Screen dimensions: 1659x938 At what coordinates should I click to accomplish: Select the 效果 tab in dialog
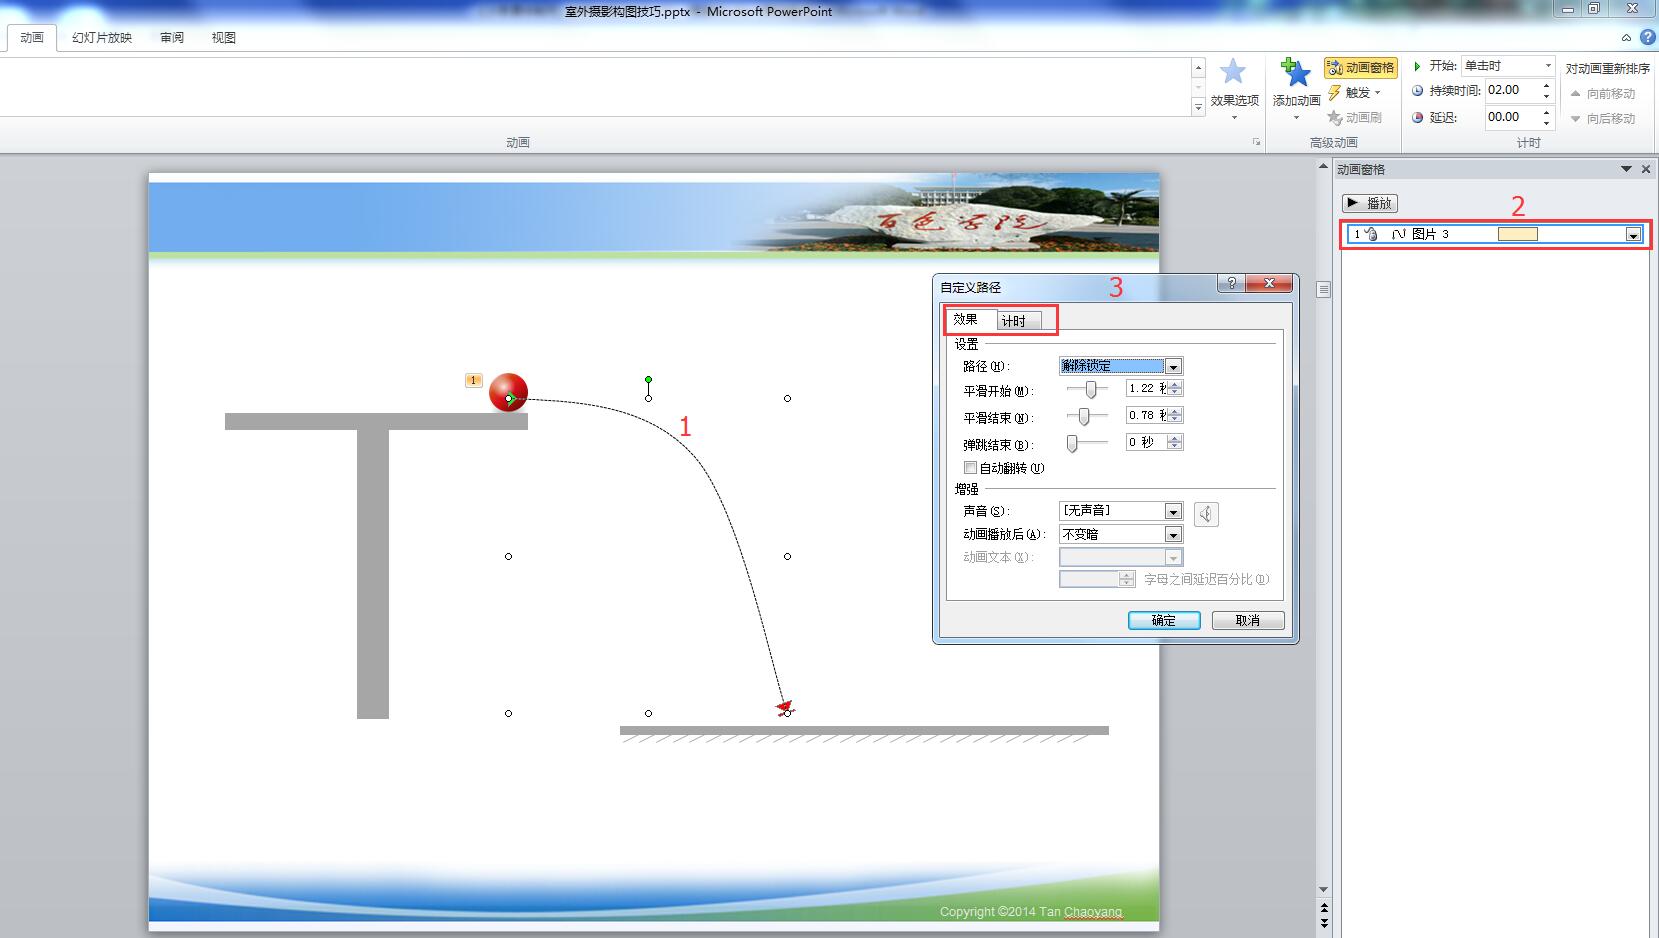tap(966, 319)
